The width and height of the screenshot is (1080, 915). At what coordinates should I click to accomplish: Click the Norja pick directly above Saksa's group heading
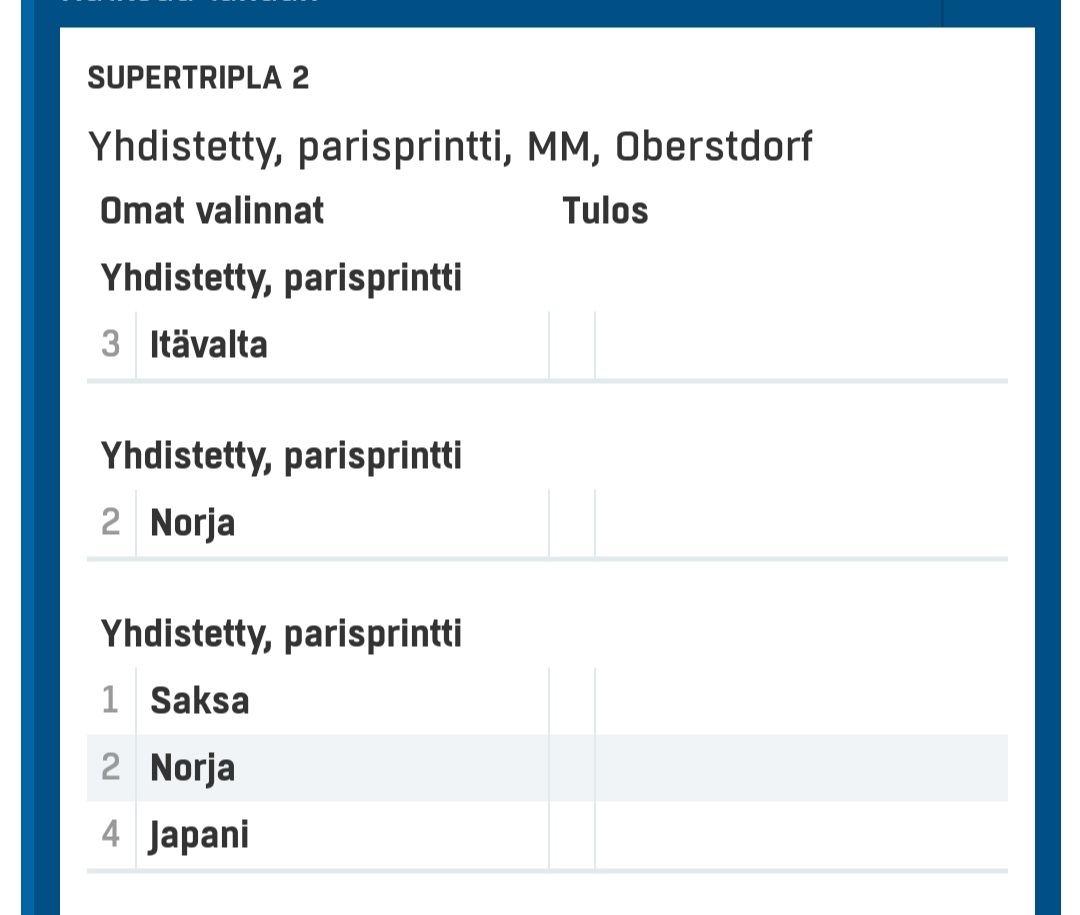[x=193, y=523]
